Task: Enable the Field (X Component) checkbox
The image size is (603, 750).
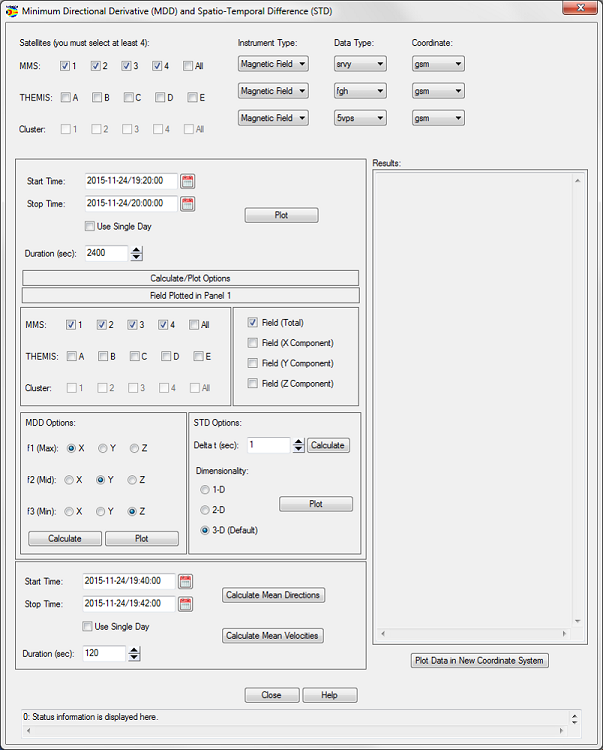Action: tap(253, 343)
